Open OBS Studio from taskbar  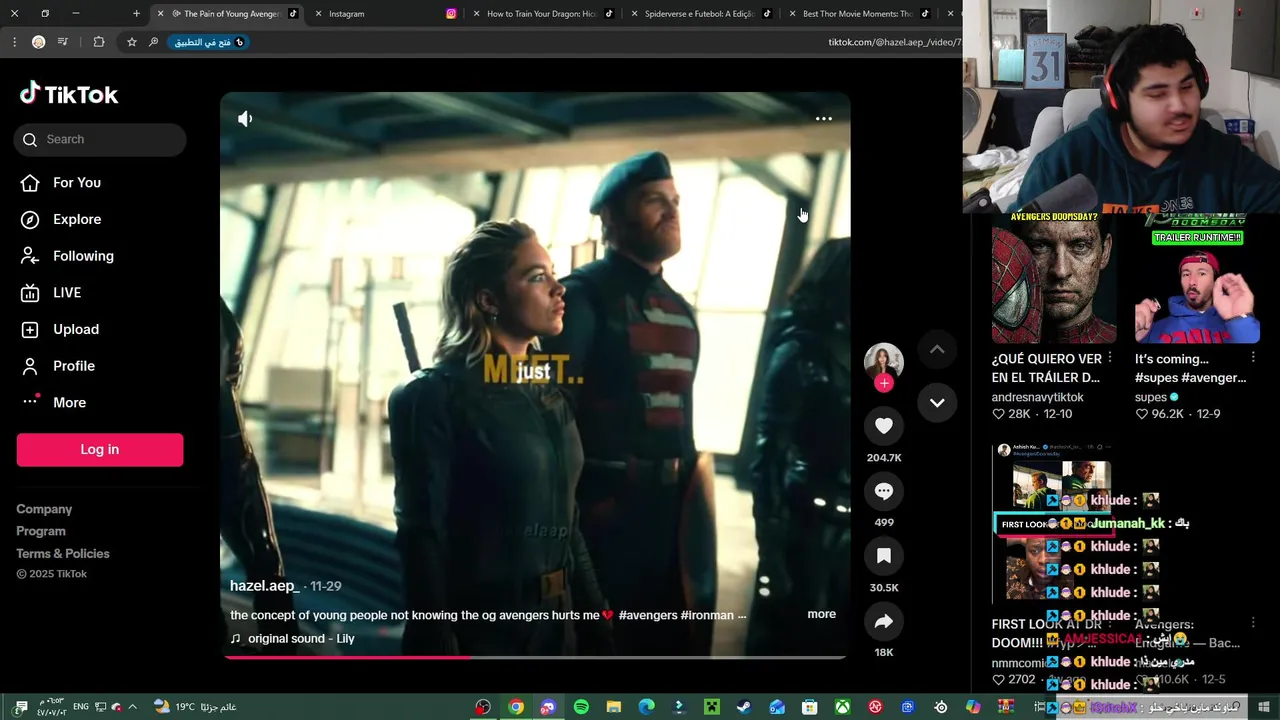click(483, 707)
